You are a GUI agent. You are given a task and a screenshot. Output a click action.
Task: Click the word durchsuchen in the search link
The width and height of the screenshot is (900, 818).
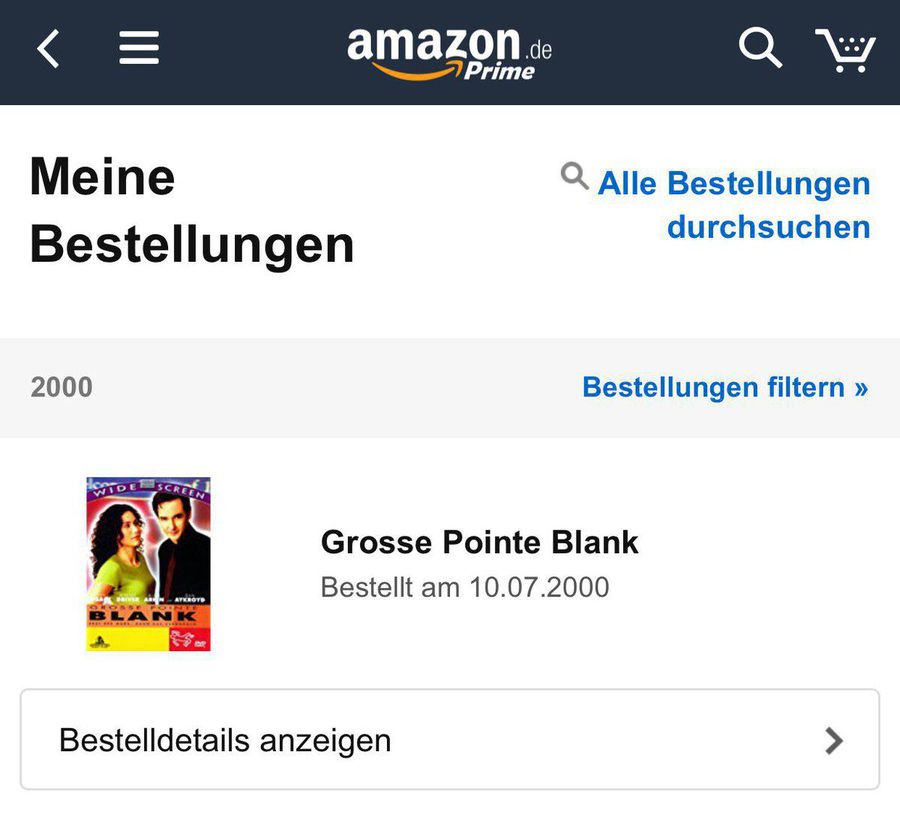pos(768,227)
